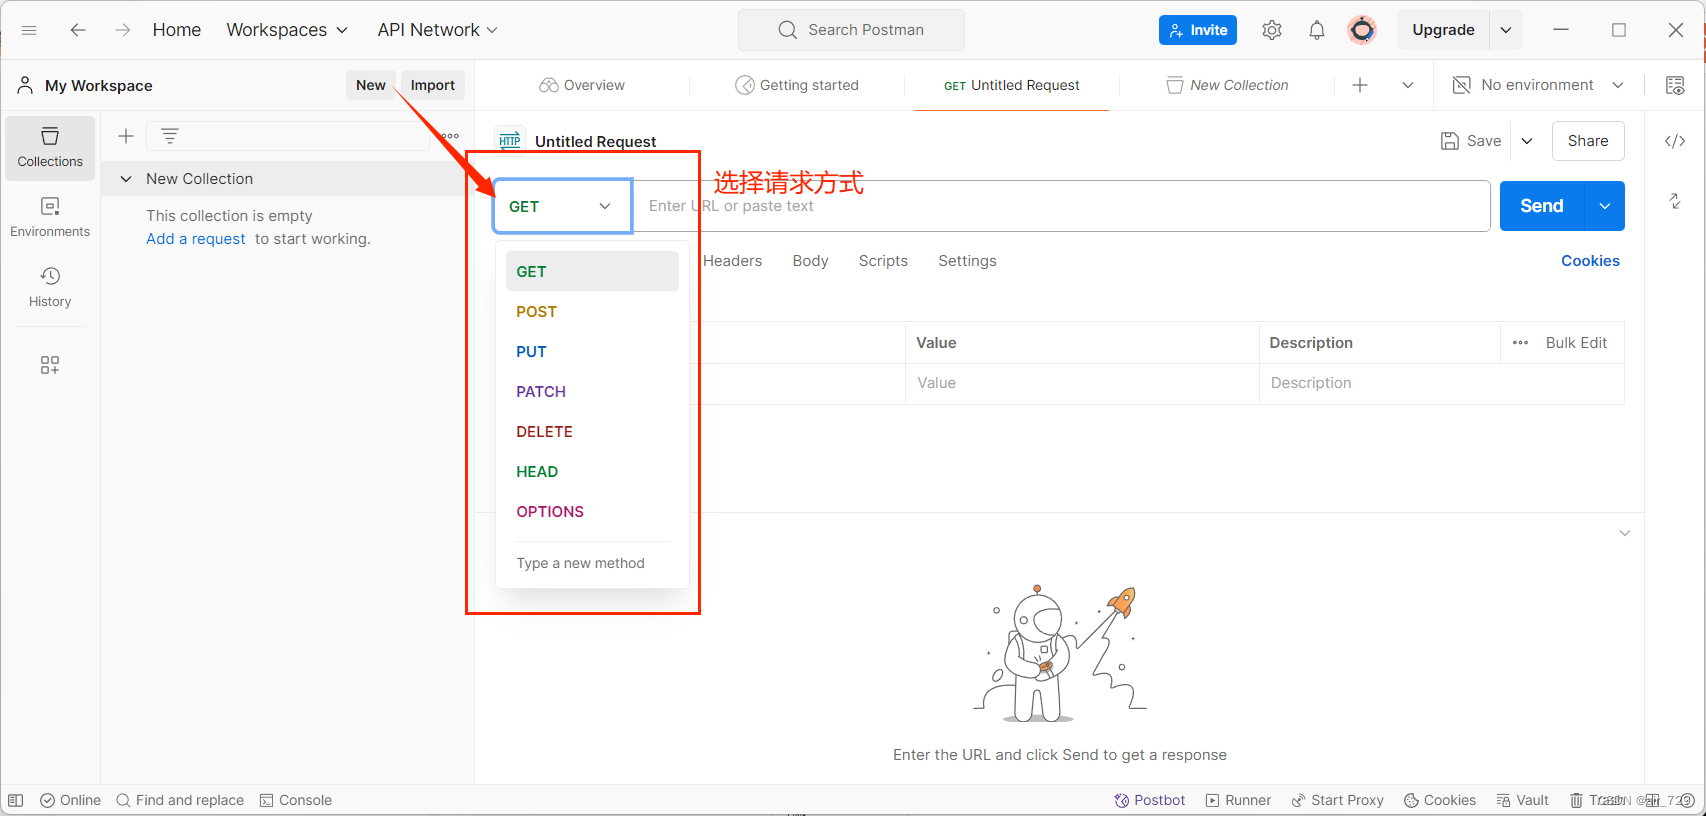This screenshot has width=1706, height=816.
Task: Open the Cookies link near Send
Action: tap(1590, 261)
